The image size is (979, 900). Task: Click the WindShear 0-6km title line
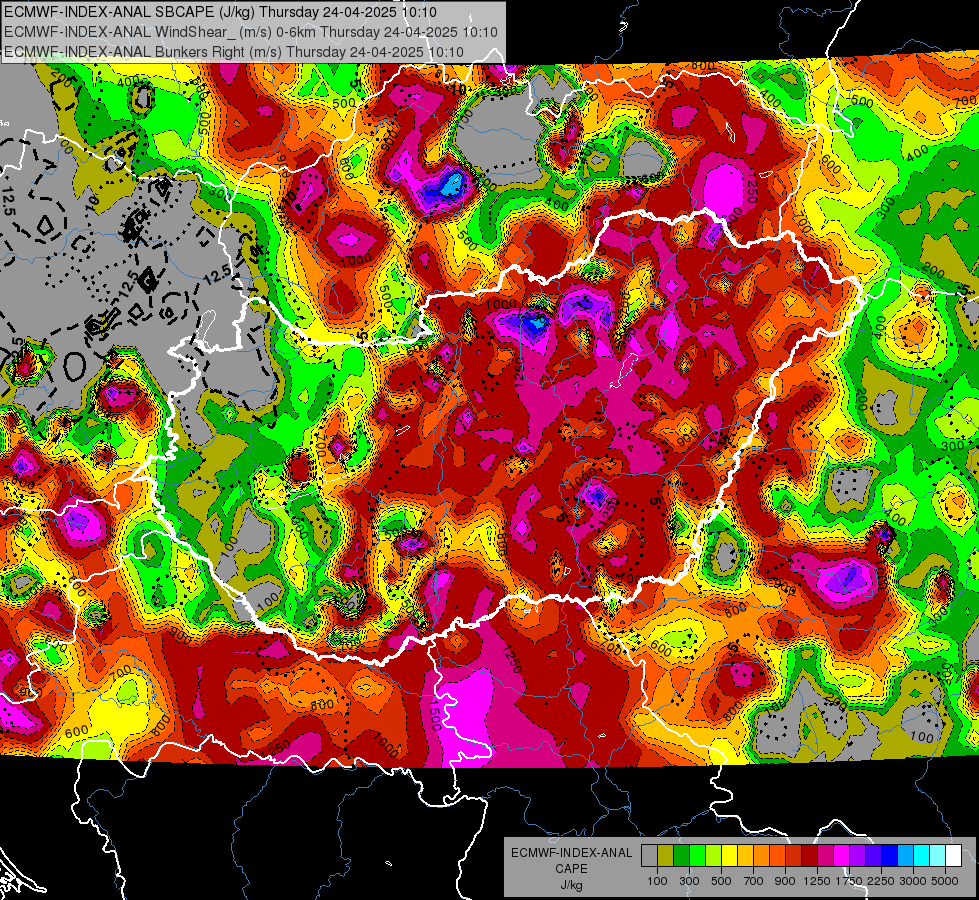pyautogui.click(x=250, y=32)
